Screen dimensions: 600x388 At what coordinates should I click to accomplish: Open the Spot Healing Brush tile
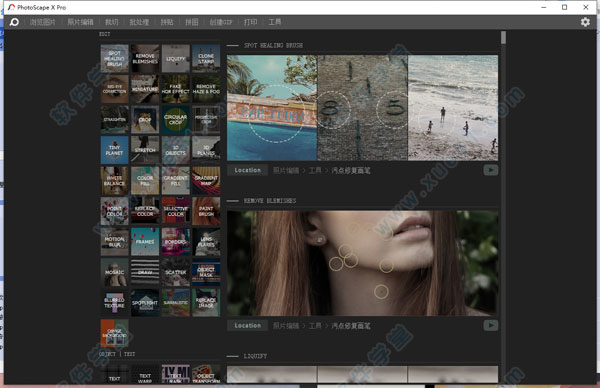(x=114, y=59)
